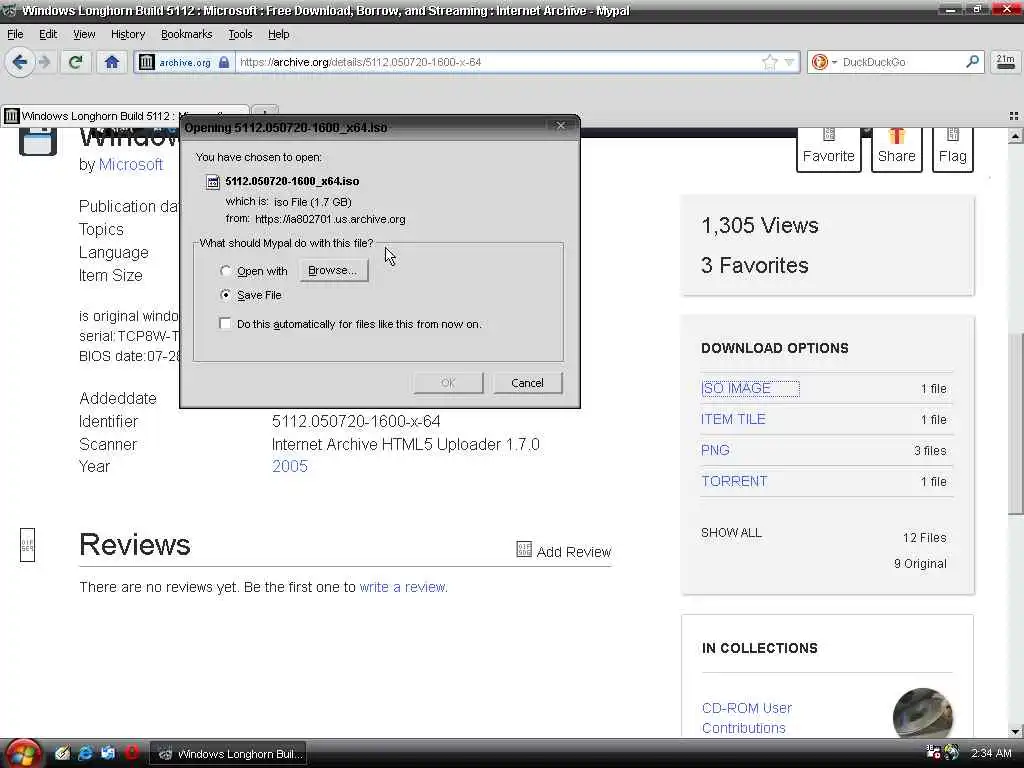Click the Cancel button in download dialog

click(528, 383)
